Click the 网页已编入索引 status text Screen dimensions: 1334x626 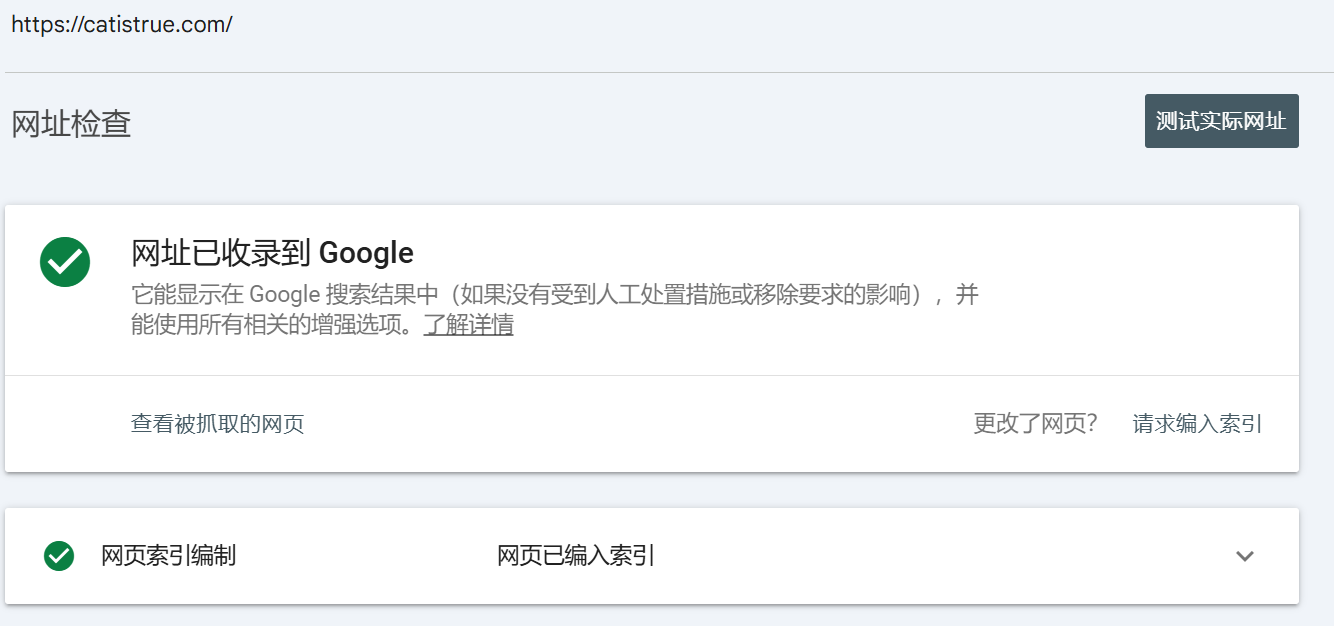tap(576, 556)
